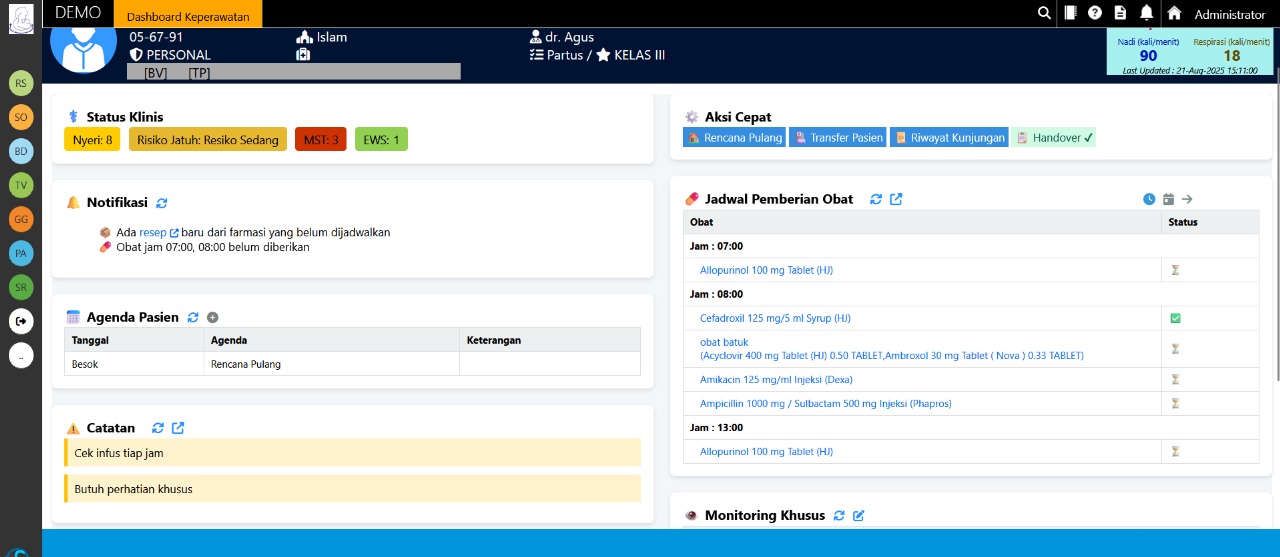Click the hourglass status for obat batuk
Viewport: 1280px width, 557px height.
pos(1176,349)
